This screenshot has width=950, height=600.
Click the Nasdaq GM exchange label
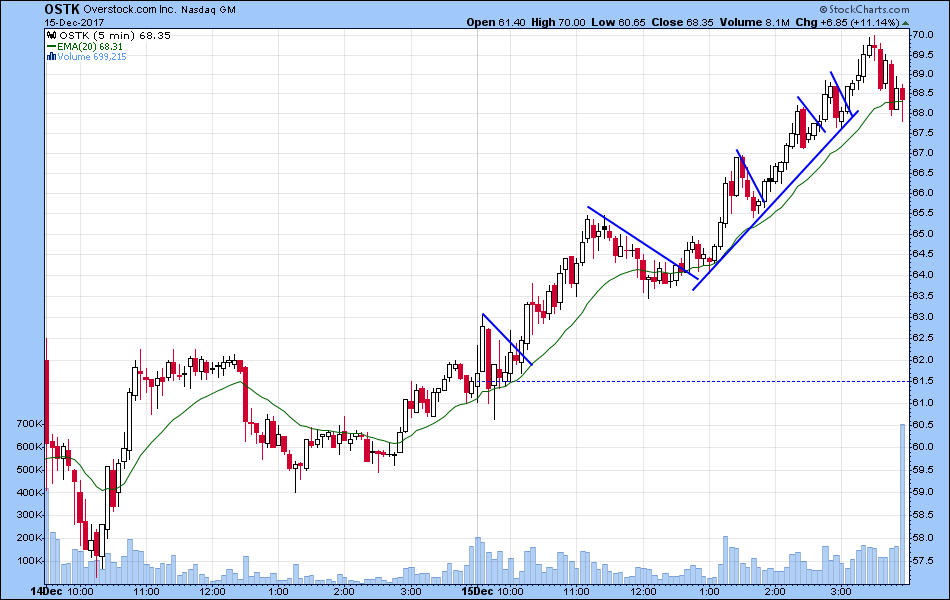tap(209, 10)
